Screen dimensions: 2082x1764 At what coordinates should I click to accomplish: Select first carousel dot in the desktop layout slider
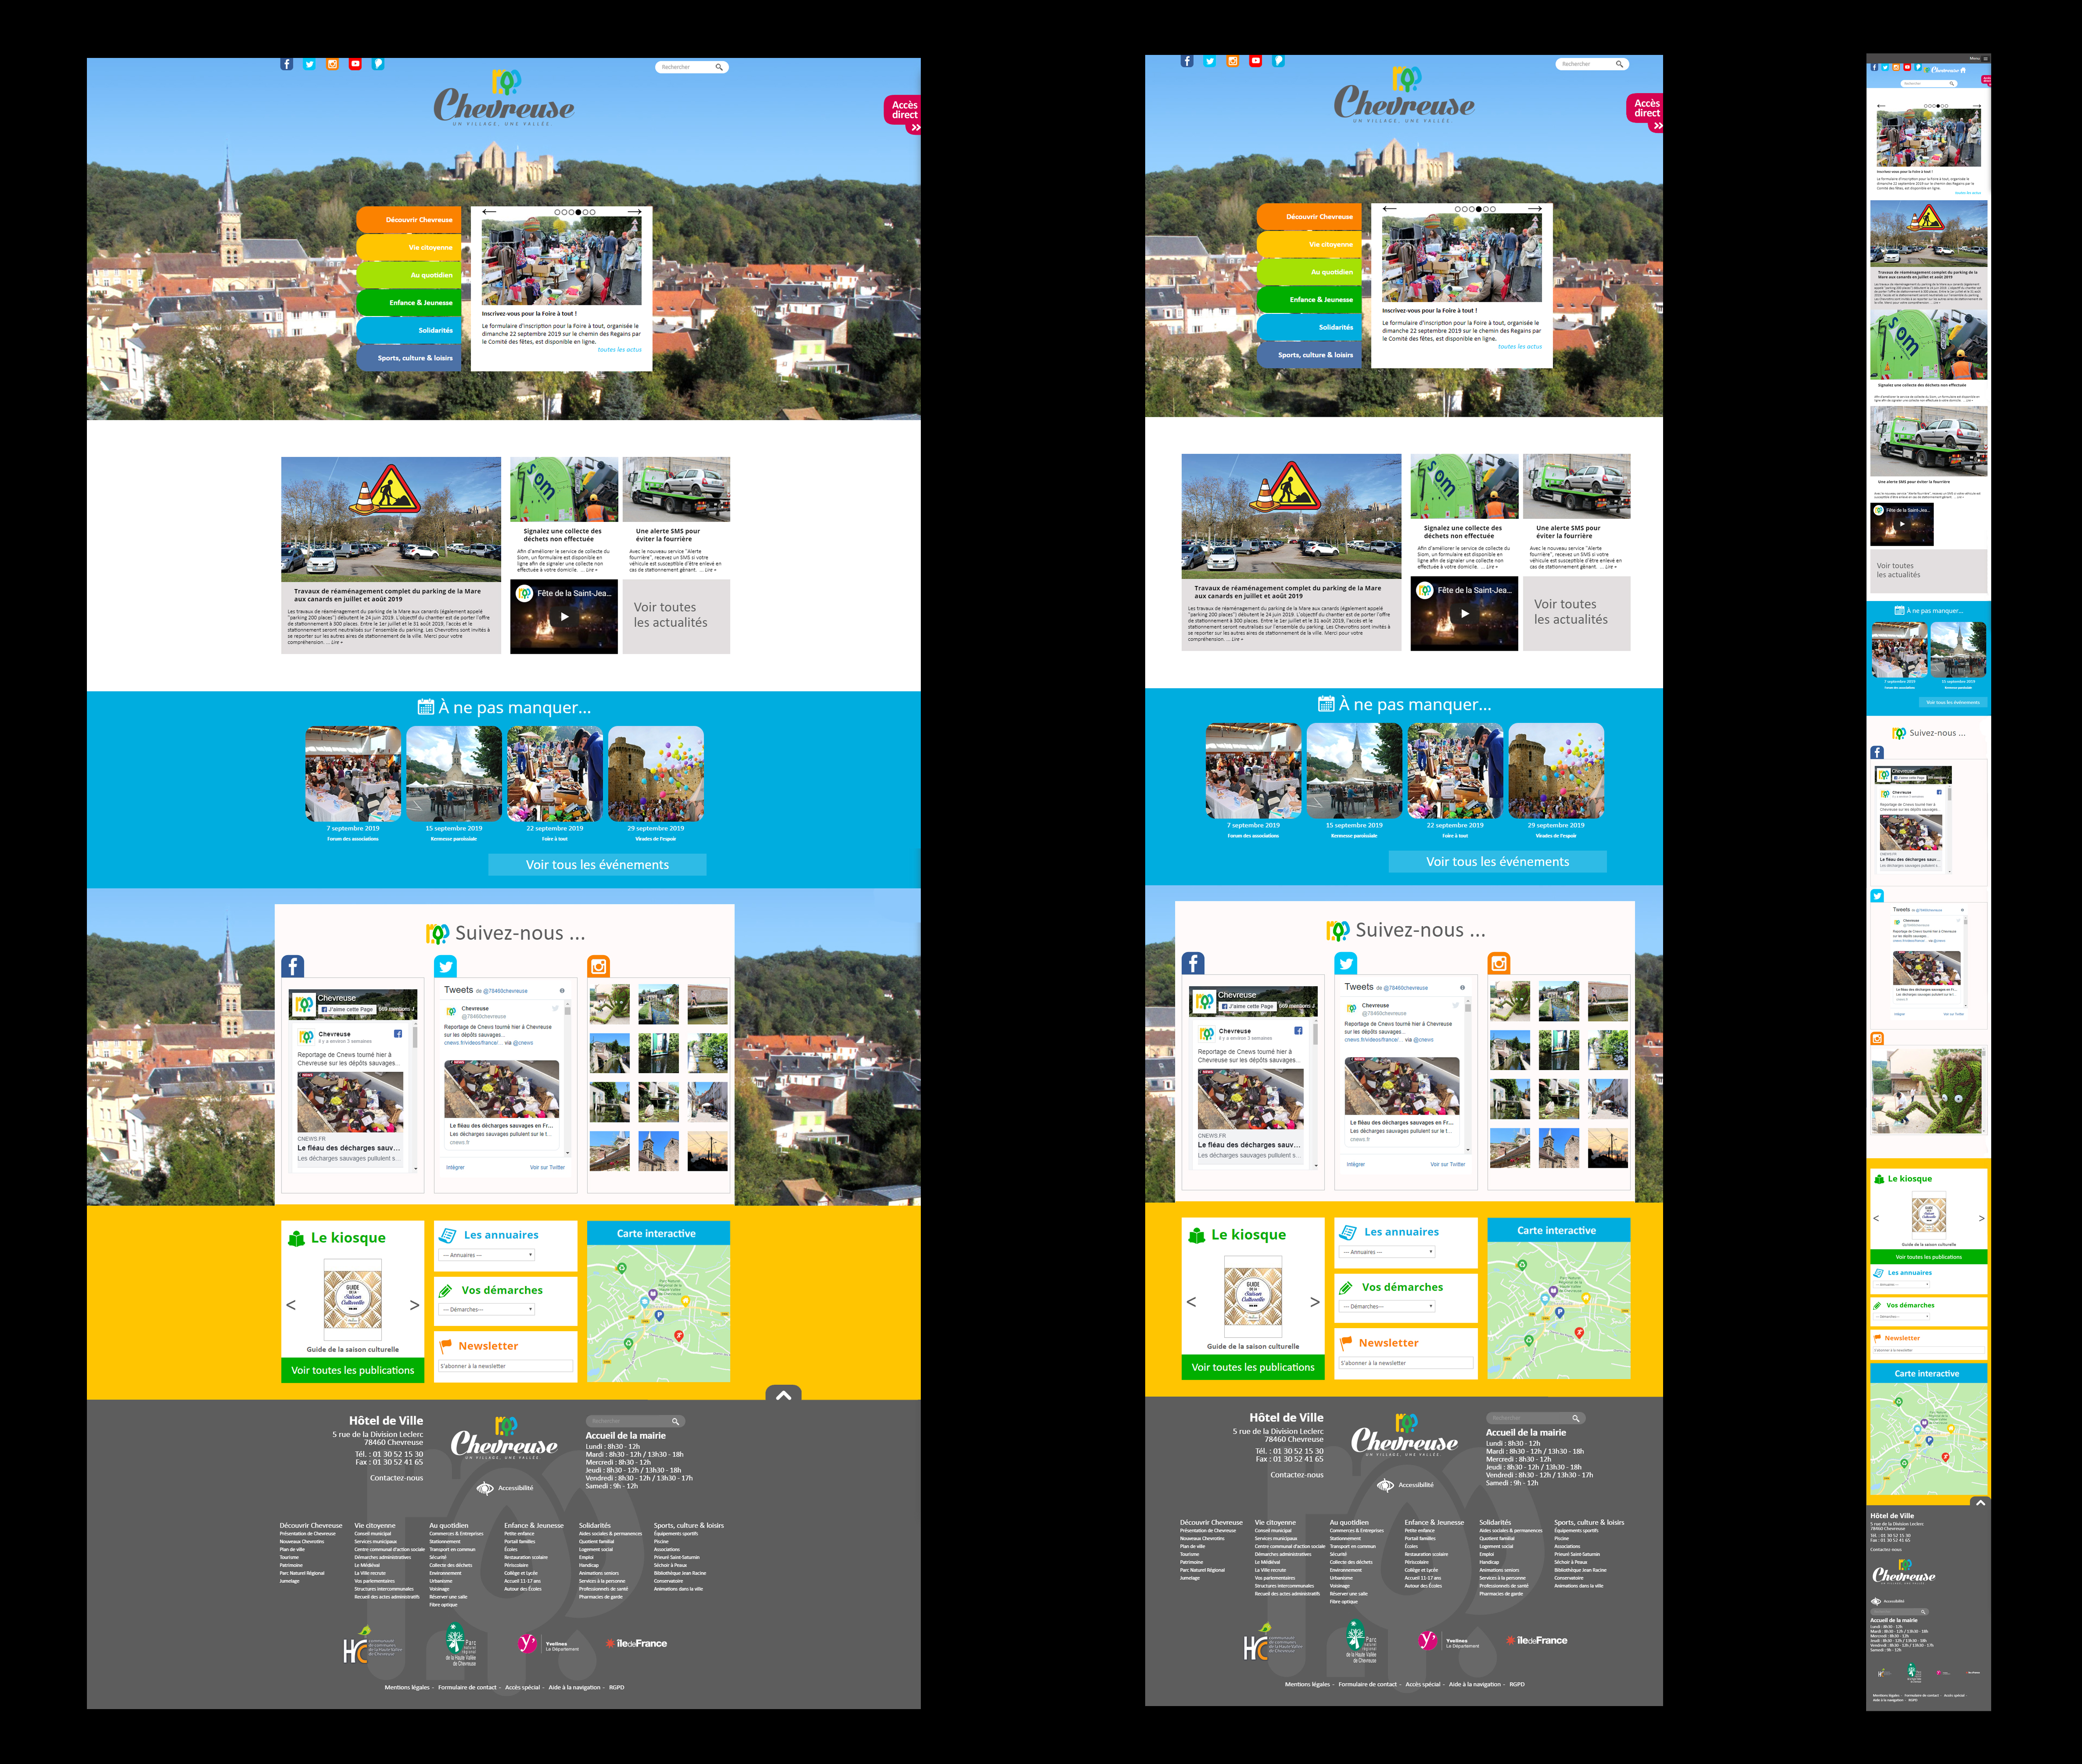558,212
